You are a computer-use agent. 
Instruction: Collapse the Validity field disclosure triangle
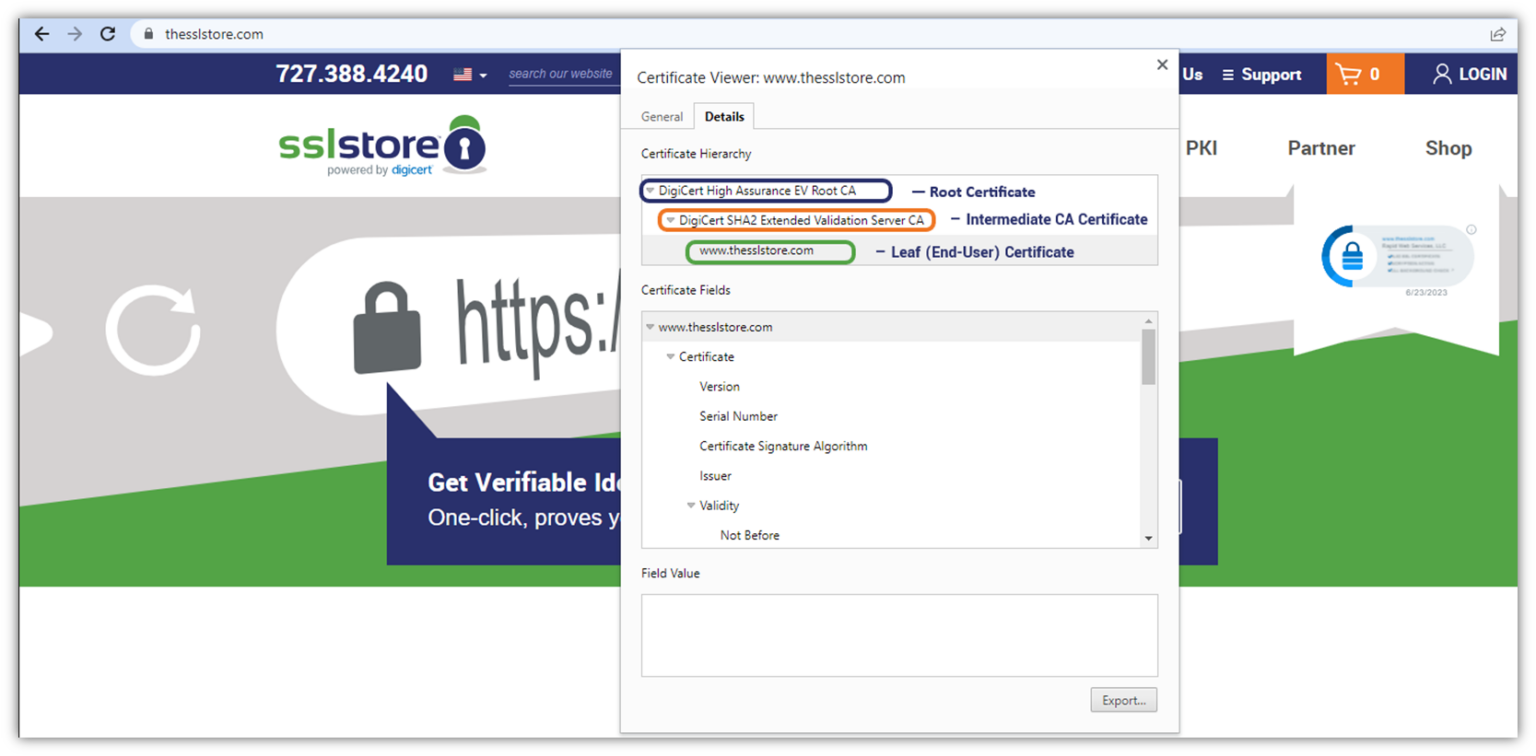coord(691,505)
